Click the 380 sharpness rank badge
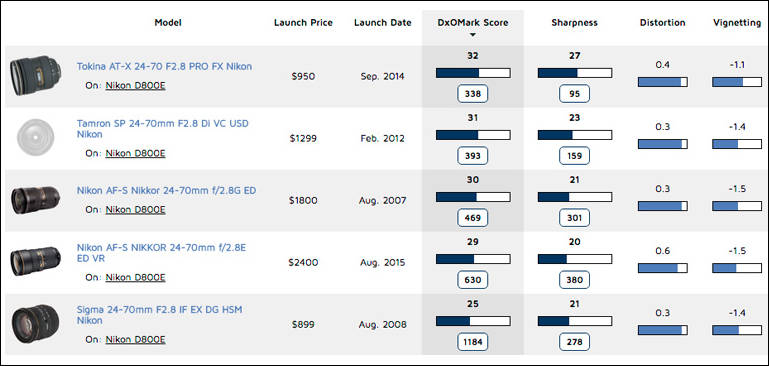Screen dimensions: 769x366 (x=574, y=280)
